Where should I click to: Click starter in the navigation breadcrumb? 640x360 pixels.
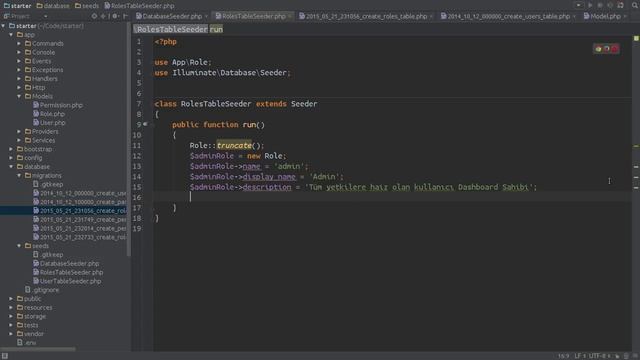(x=17, y=6)
